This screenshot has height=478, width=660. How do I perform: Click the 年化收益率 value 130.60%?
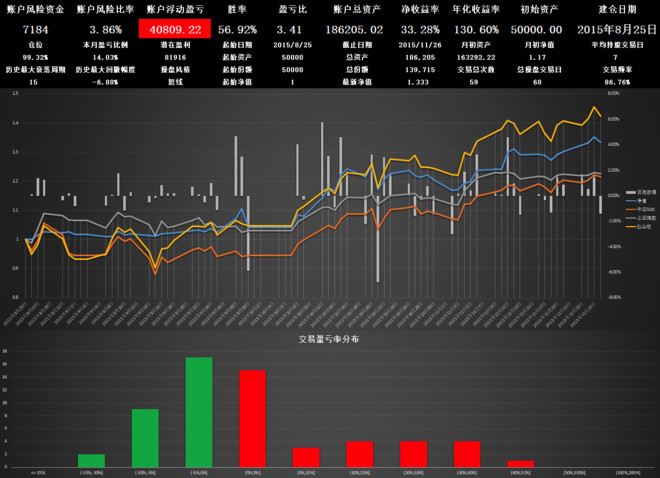coord(476,30)
